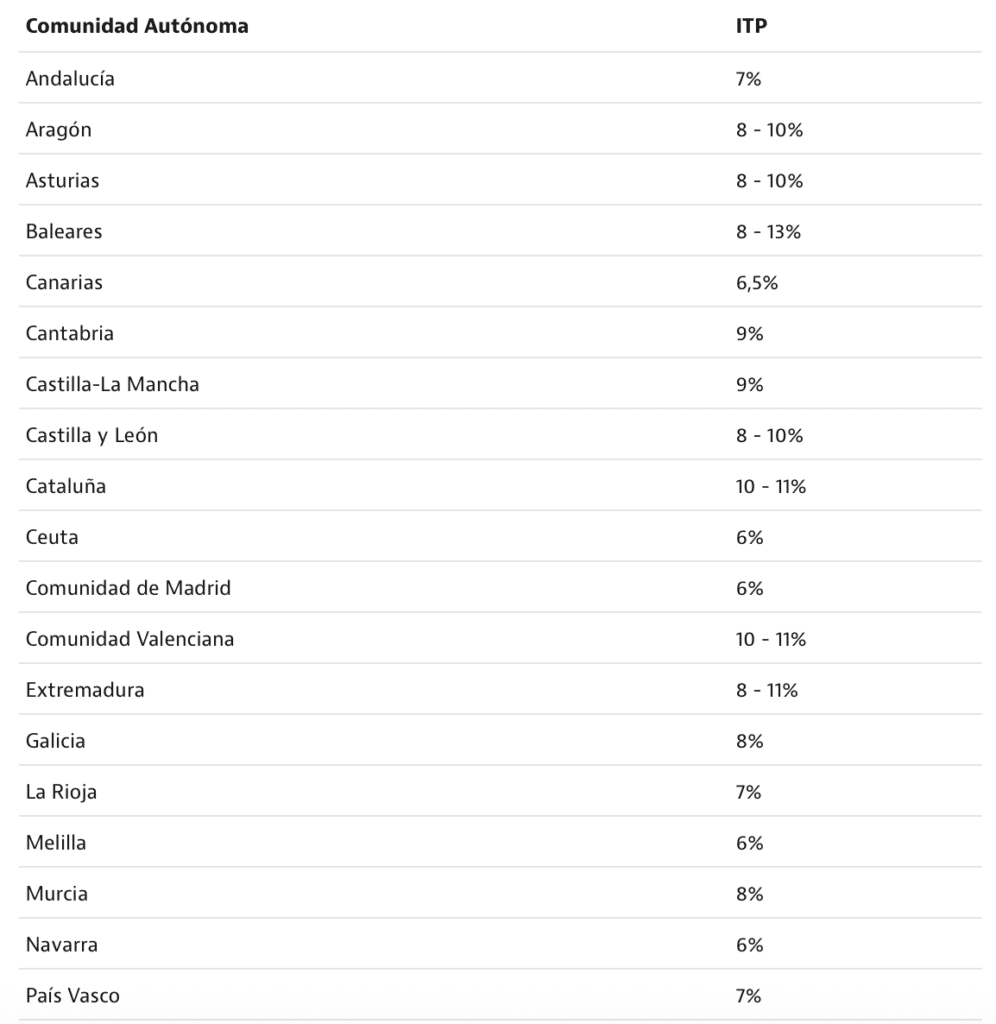The width and height of the screenshot is (996, 1024).
Task: Click the Melilla region name
Action: [56, 843]
